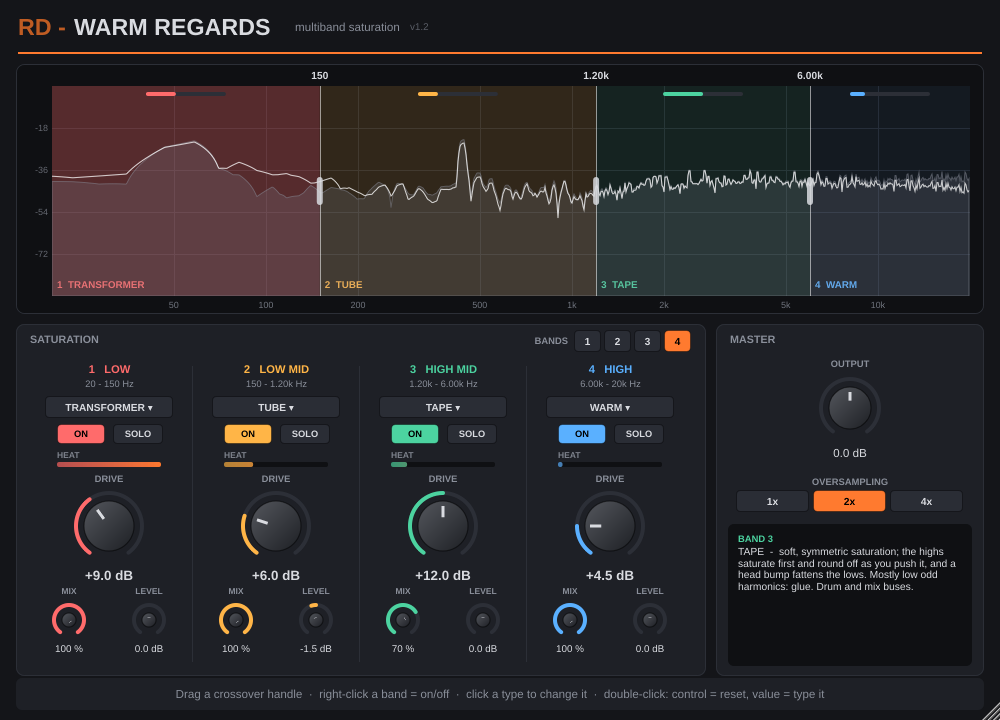This screenshot has width=1000, height=720.
Task: Set band count to 3
Action: pyautogui.click(x=647, y=341)
